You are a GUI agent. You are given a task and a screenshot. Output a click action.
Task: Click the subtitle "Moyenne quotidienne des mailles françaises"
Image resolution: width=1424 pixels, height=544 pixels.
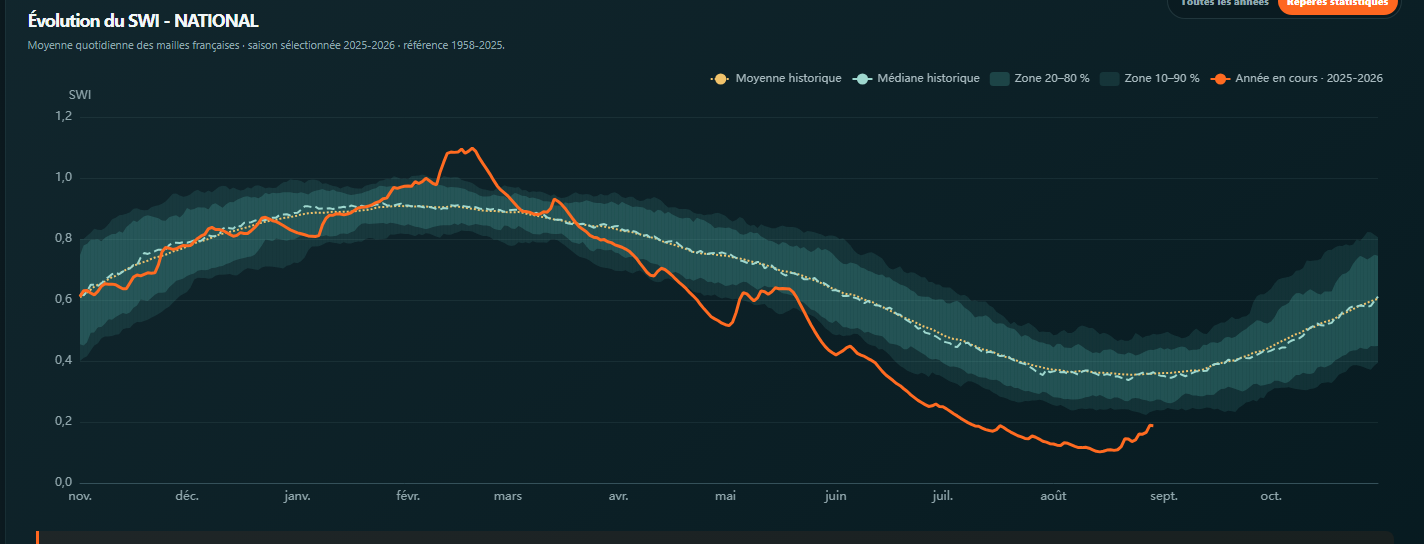click(134, 45)
